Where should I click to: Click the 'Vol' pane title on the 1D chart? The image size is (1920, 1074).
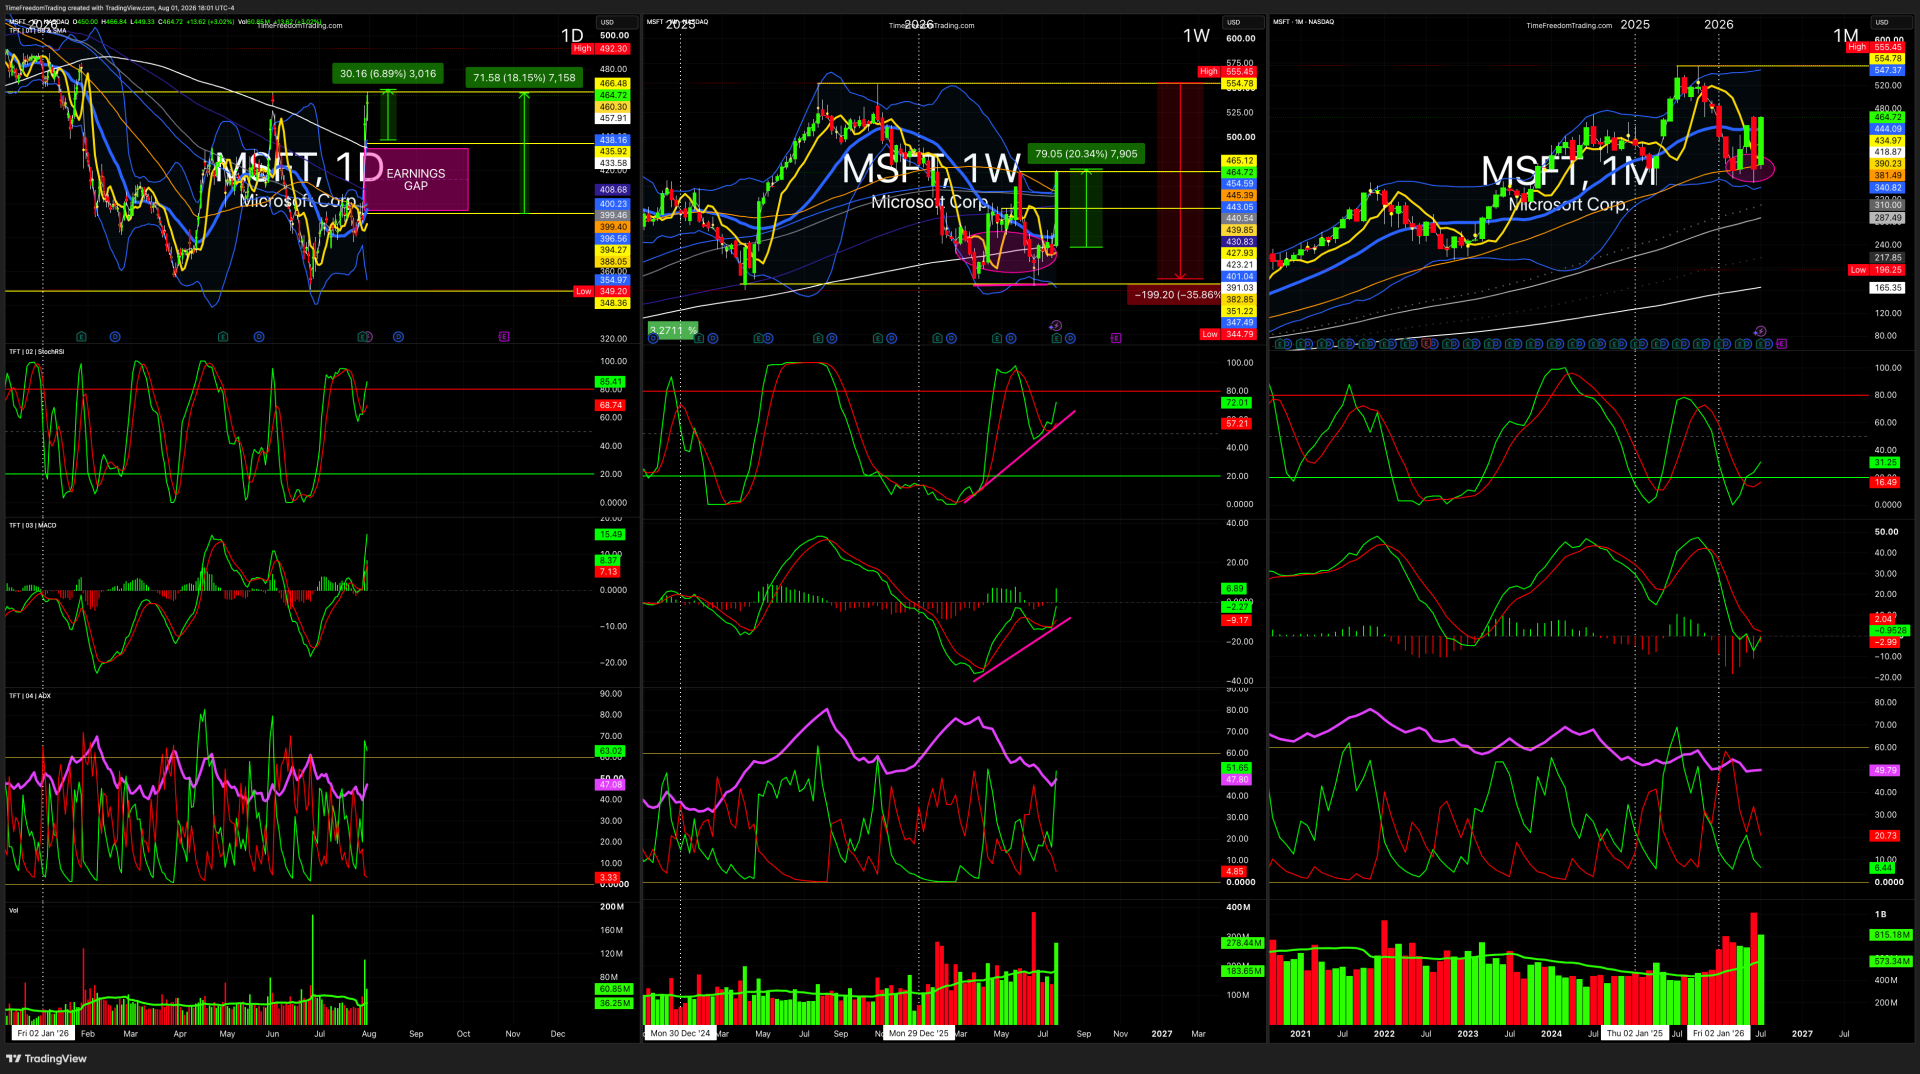pyautogui.click(x=14, y=911)
